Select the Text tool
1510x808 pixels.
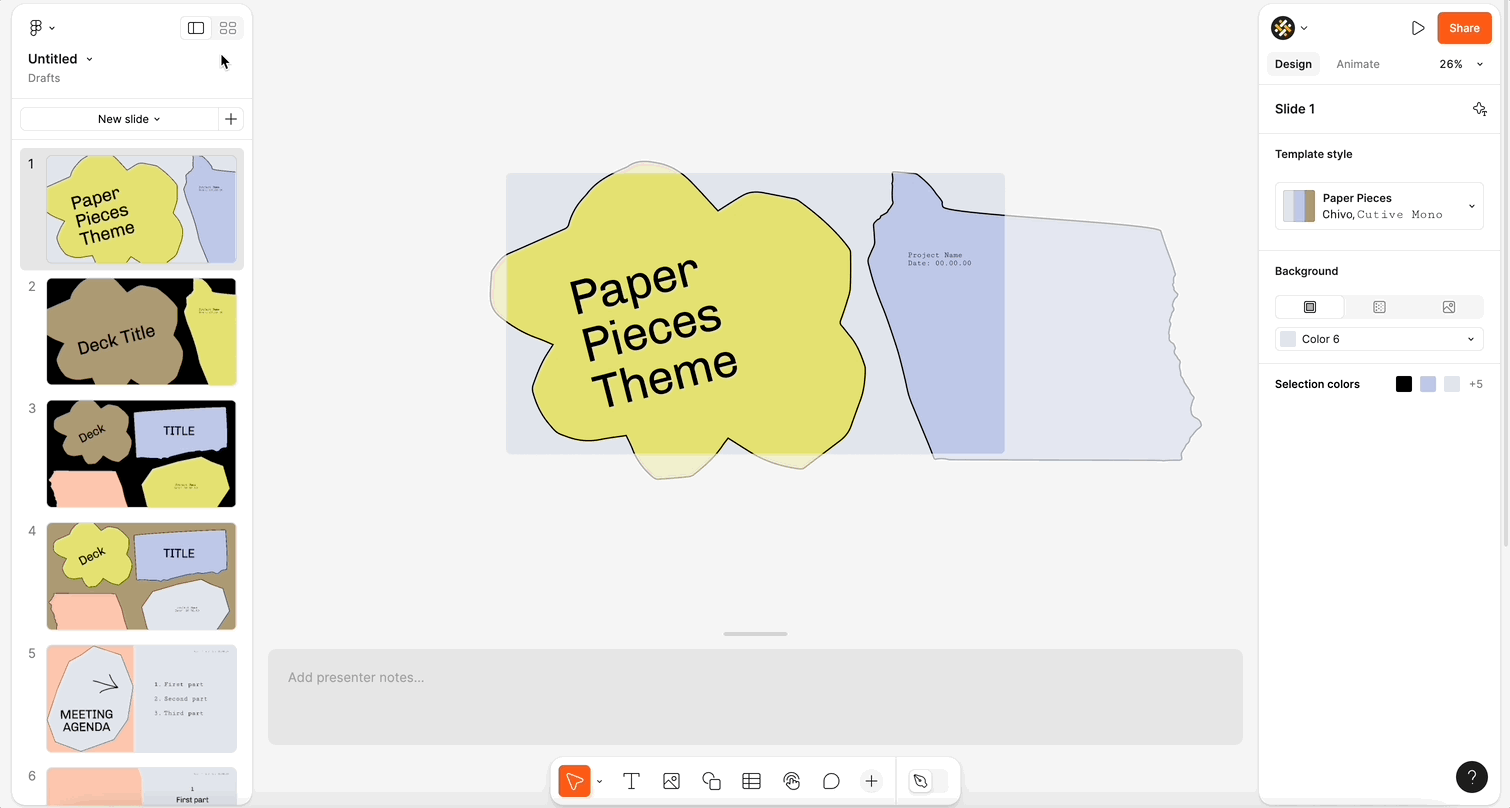631,781
